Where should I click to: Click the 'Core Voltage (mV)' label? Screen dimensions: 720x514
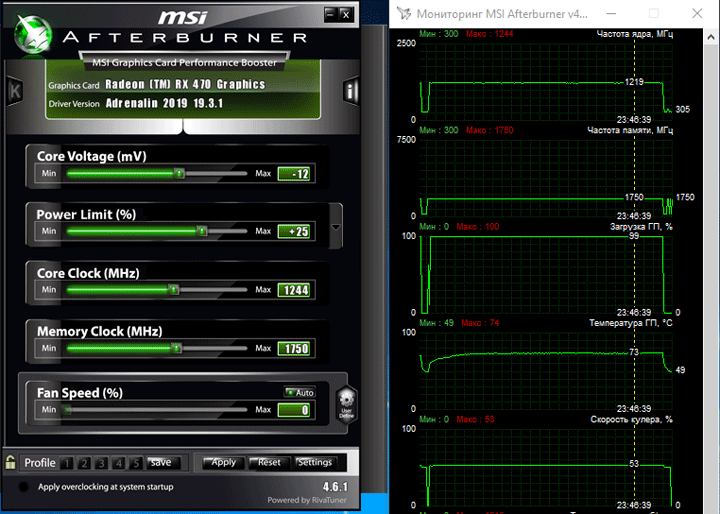(91, 157)
